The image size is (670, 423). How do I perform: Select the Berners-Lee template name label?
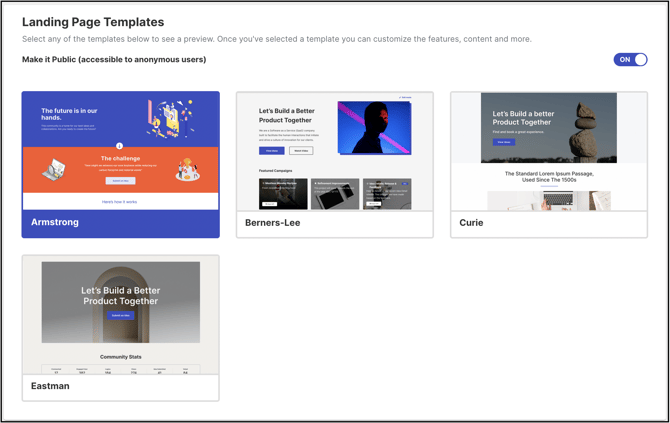(273, 223)
